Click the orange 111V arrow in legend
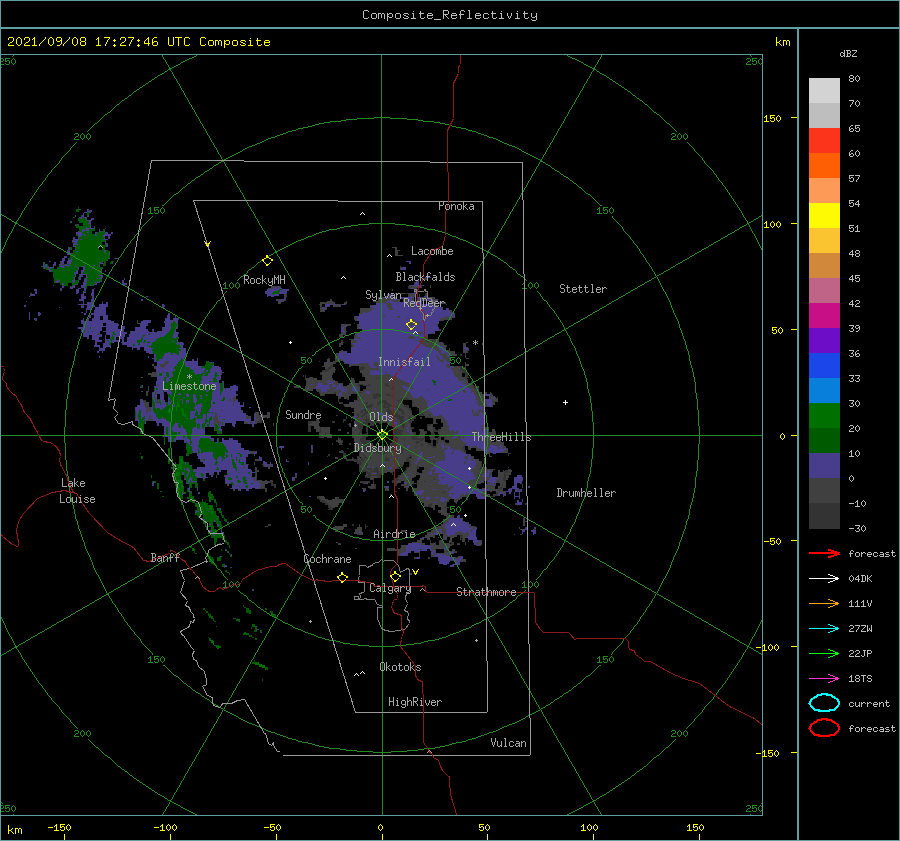900x841 pixels. pyautogui.click(x=824, y=603)
